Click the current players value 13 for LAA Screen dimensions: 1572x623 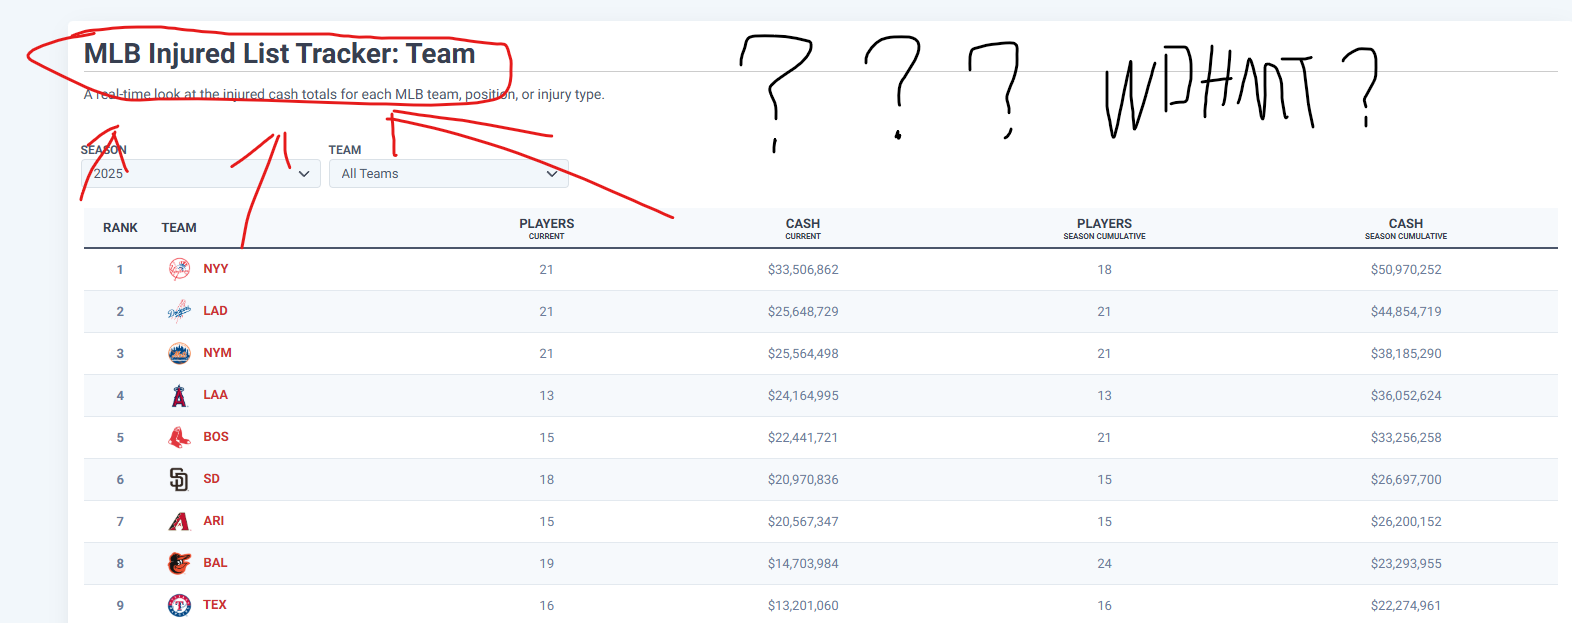pyautogui.click(x=547, y=396)
